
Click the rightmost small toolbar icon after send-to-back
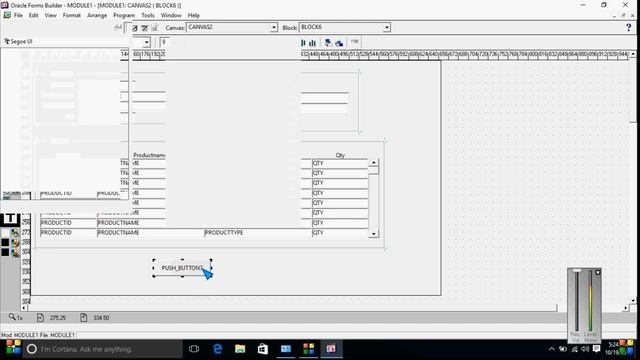(x=355, y=42)
